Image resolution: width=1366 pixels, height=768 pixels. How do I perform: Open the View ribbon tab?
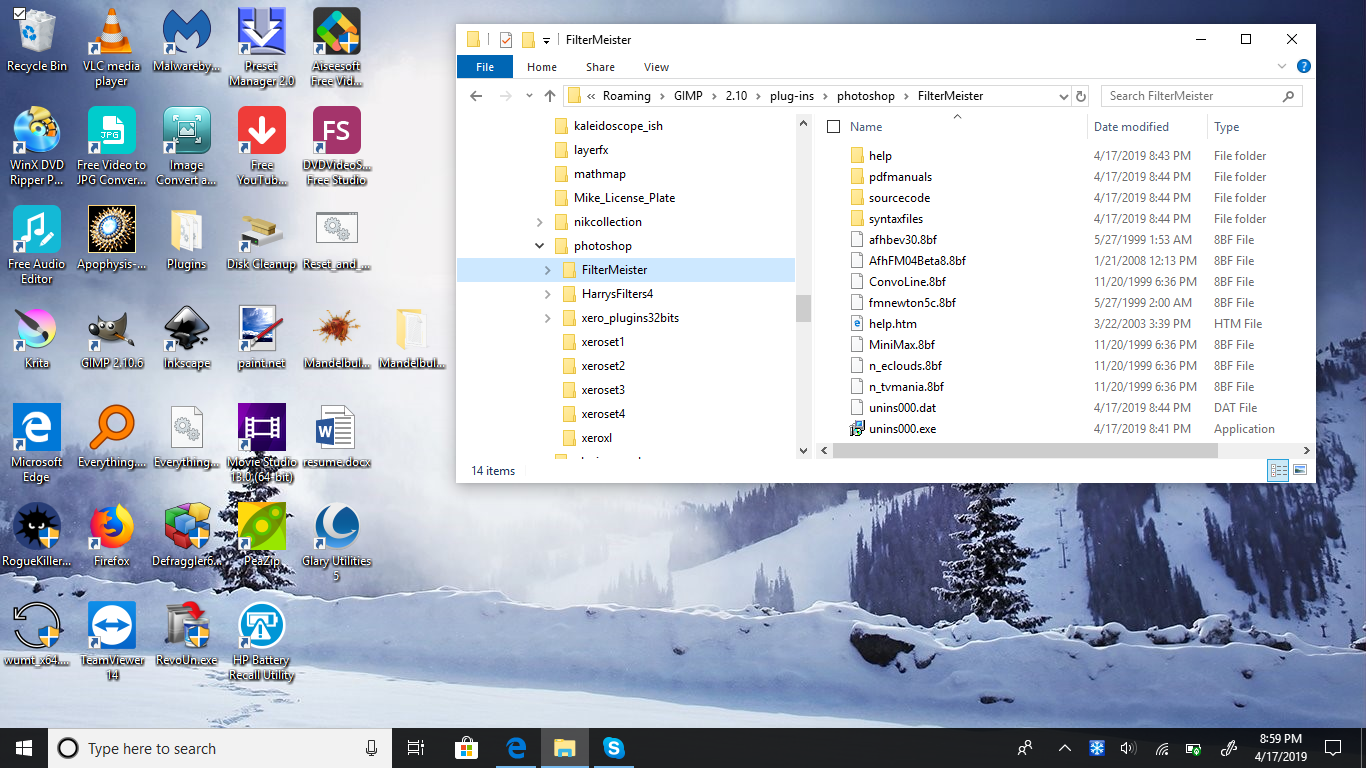pos(656,67)
